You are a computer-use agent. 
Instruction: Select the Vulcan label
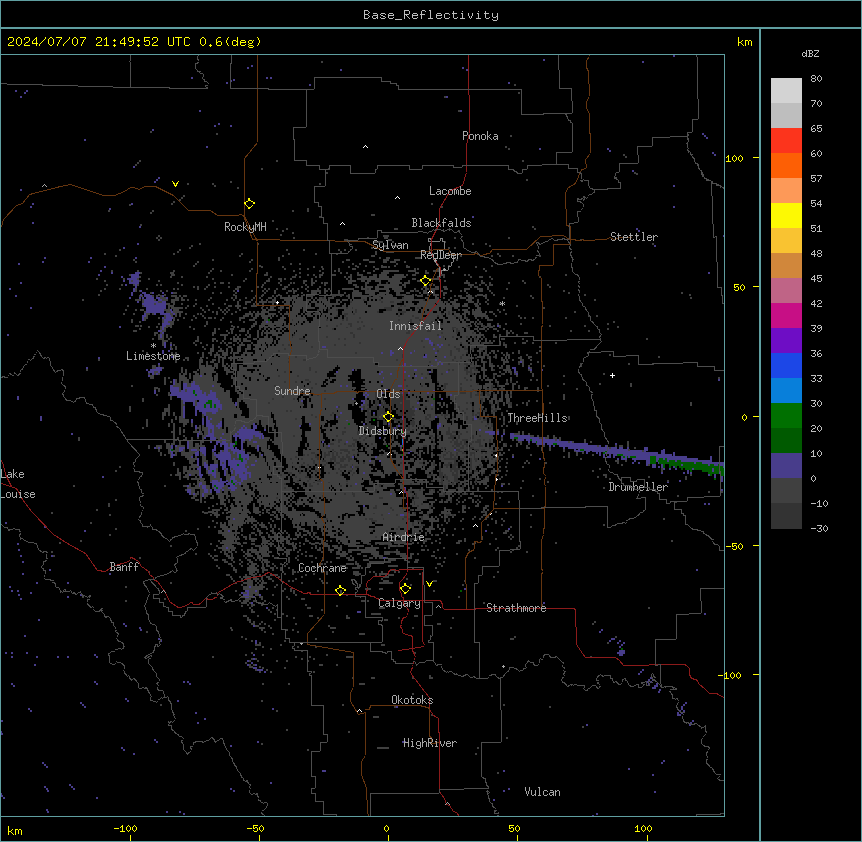543,792
